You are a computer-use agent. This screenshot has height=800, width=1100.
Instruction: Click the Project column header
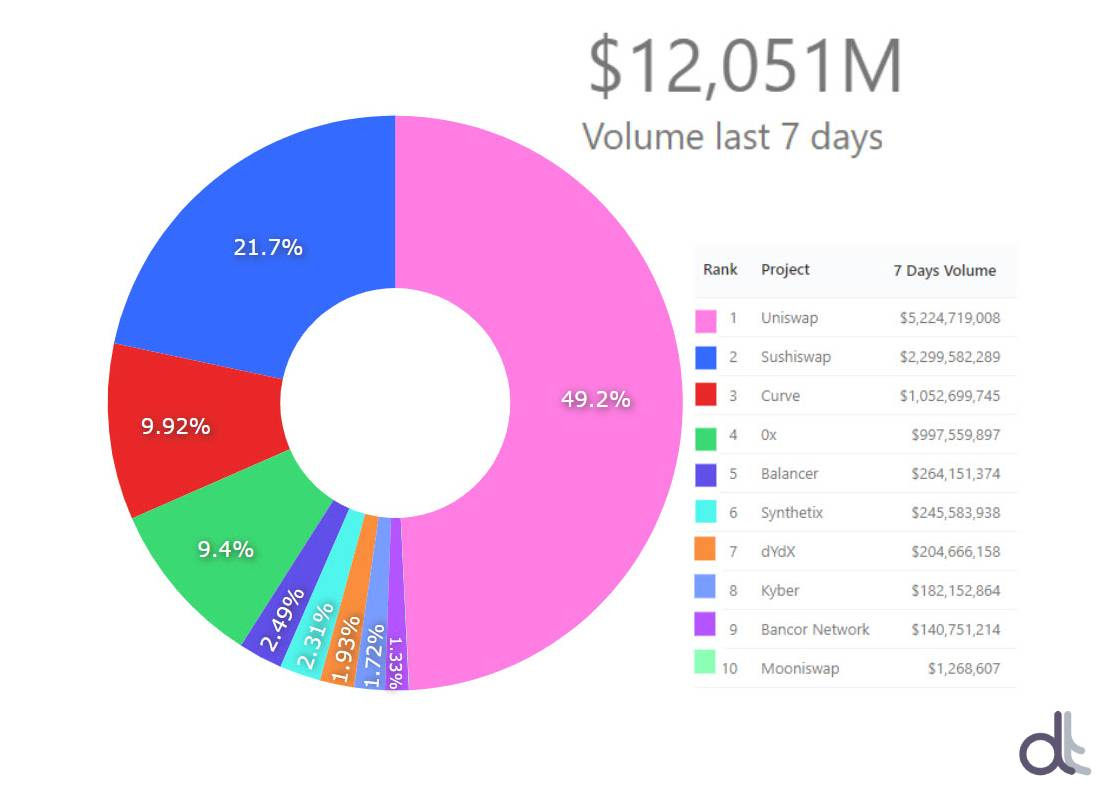785,269
